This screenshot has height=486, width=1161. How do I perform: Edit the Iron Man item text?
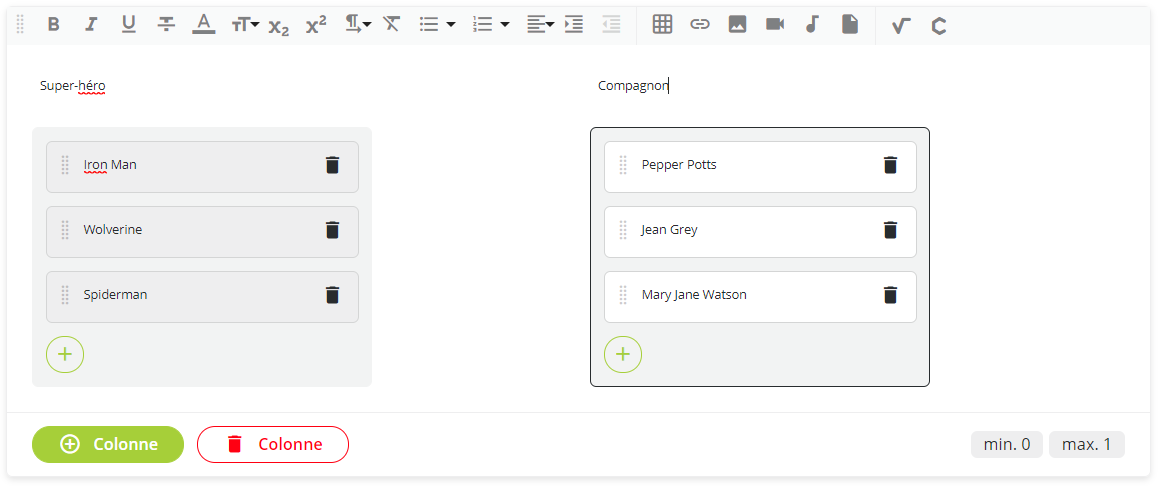(110, 164)
